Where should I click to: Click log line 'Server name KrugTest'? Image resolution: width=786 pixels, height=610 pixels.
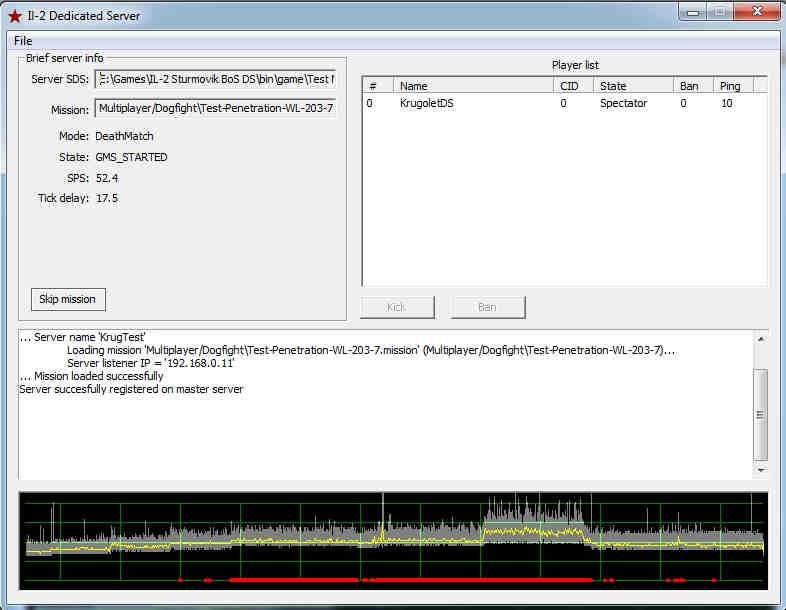click(x=83, y=337)
